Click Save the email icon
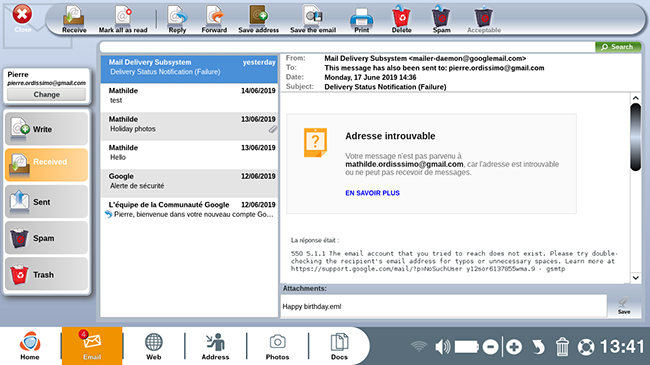Screen dimensions: 650x365 pos(313,19)
